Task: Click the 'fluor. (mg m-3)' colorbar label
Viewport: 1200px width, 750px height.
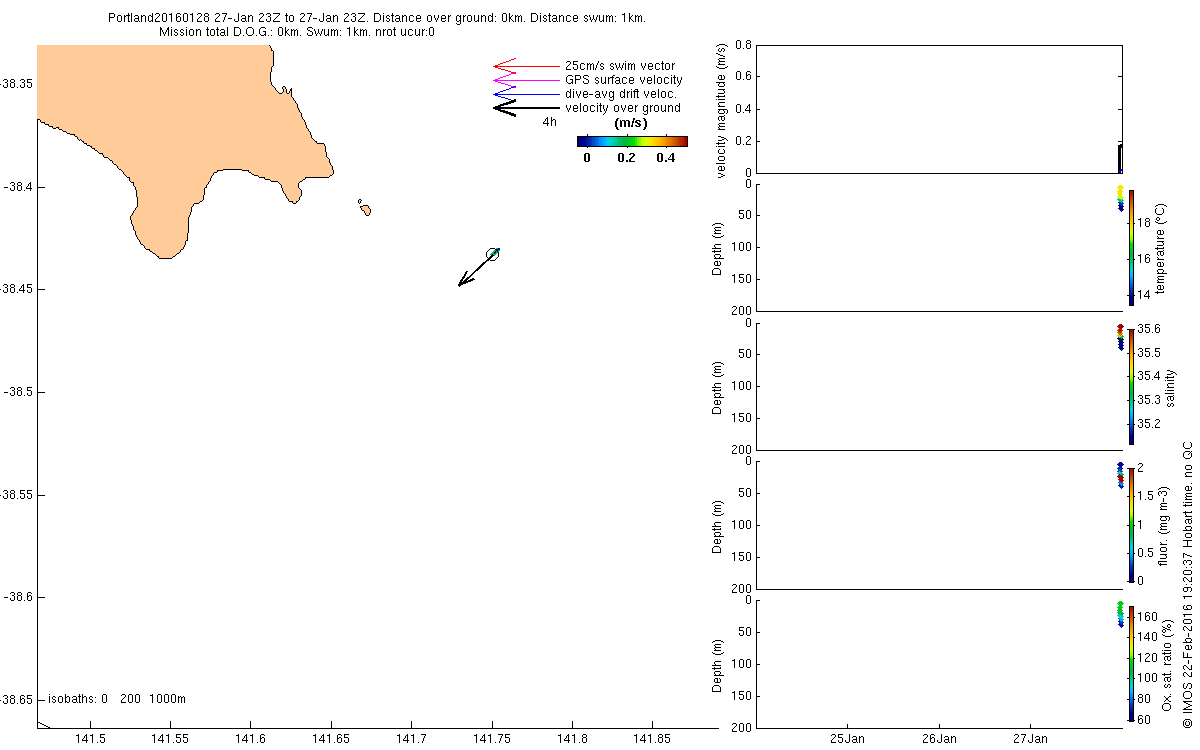Action: click(1162, 524)
